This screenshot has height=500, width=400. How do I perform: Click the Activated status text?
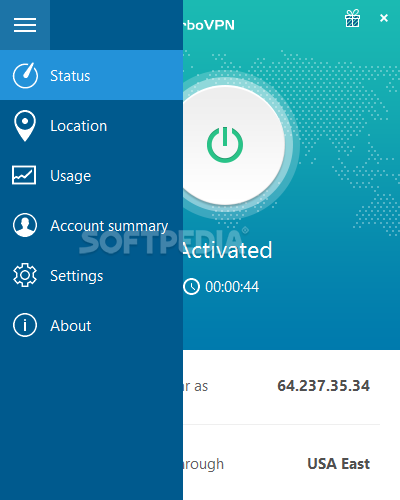(x=228, y=250)
